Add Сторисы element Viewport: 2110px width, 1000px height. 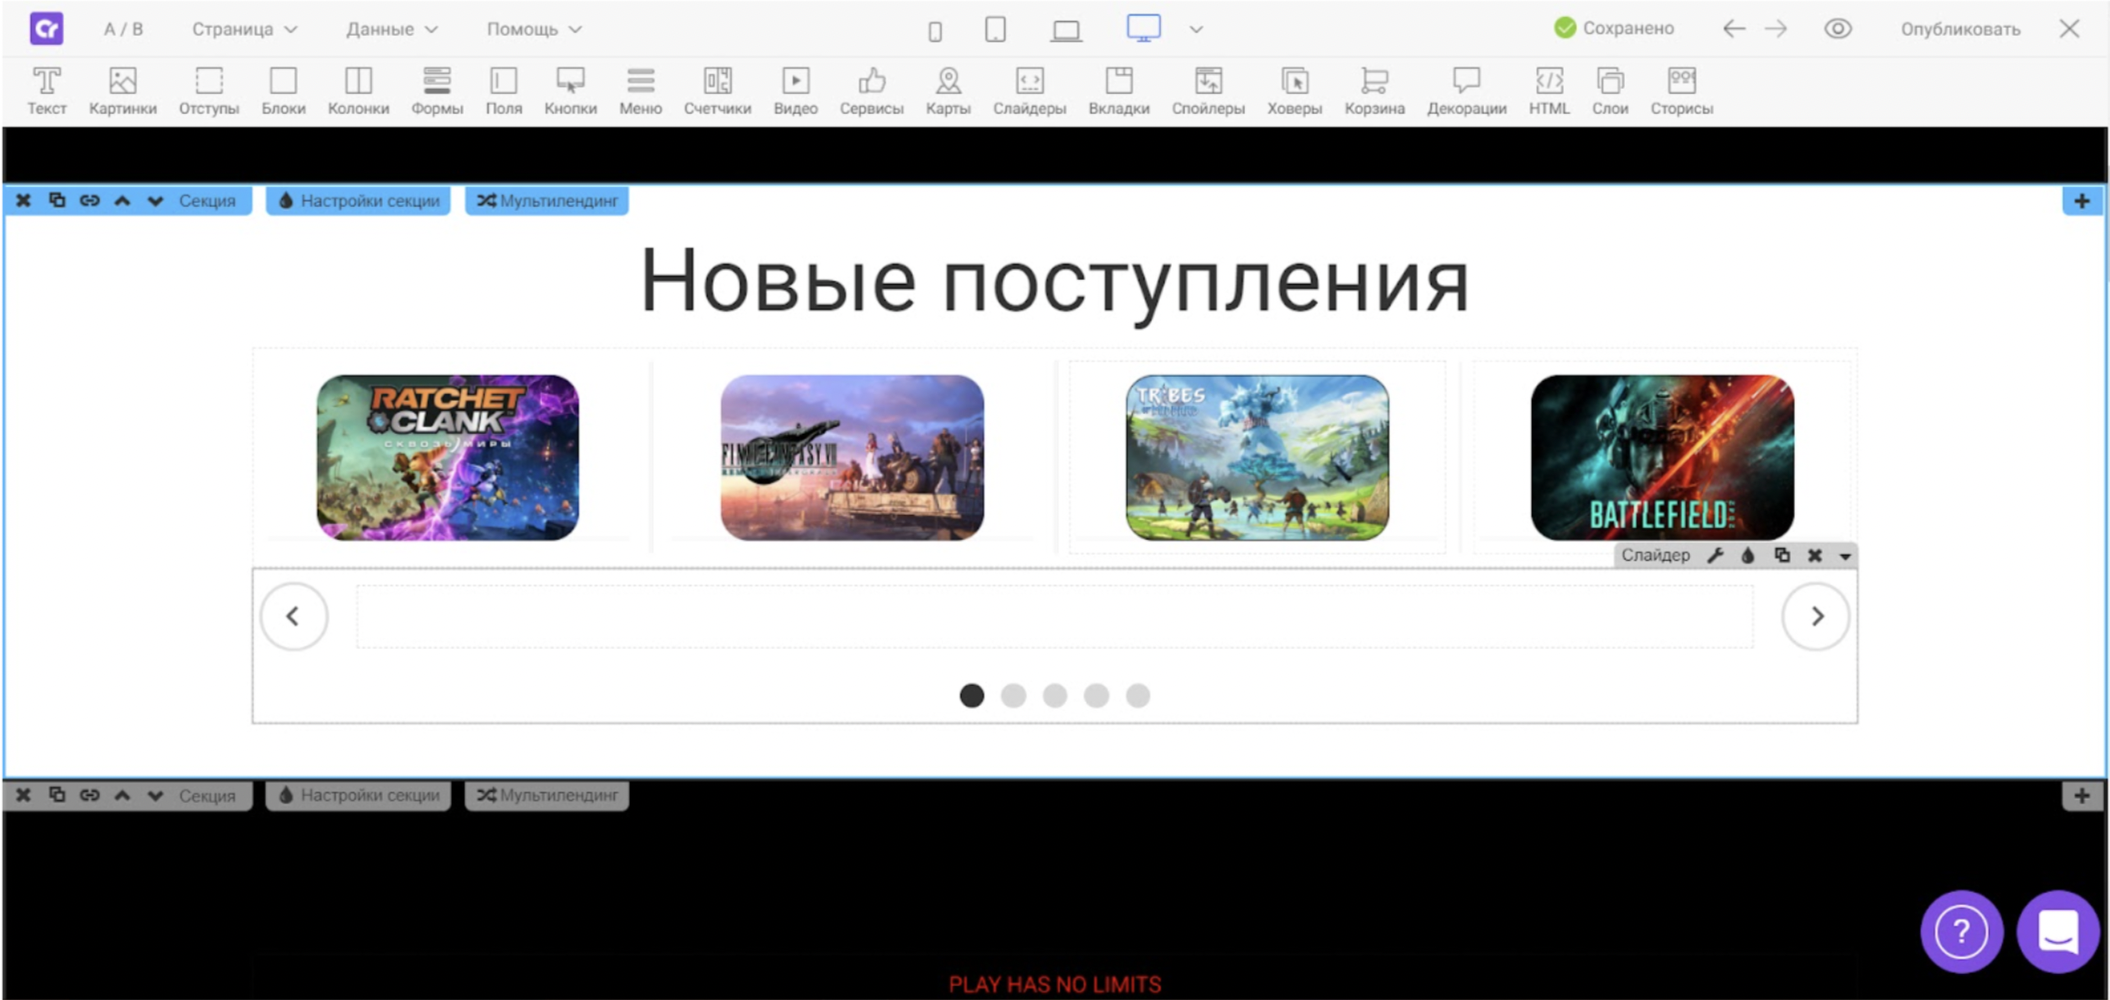pos(1681,91)
